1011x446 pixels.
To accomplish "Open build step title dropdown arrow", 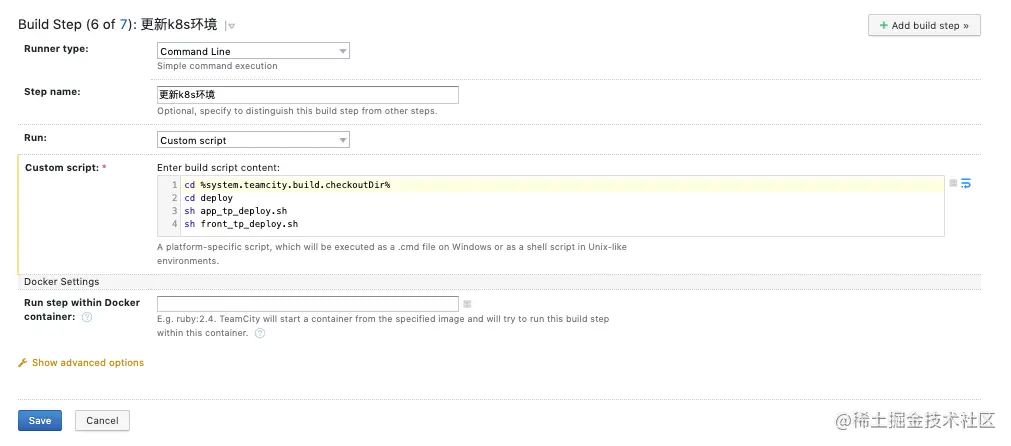I will (230, 26).
